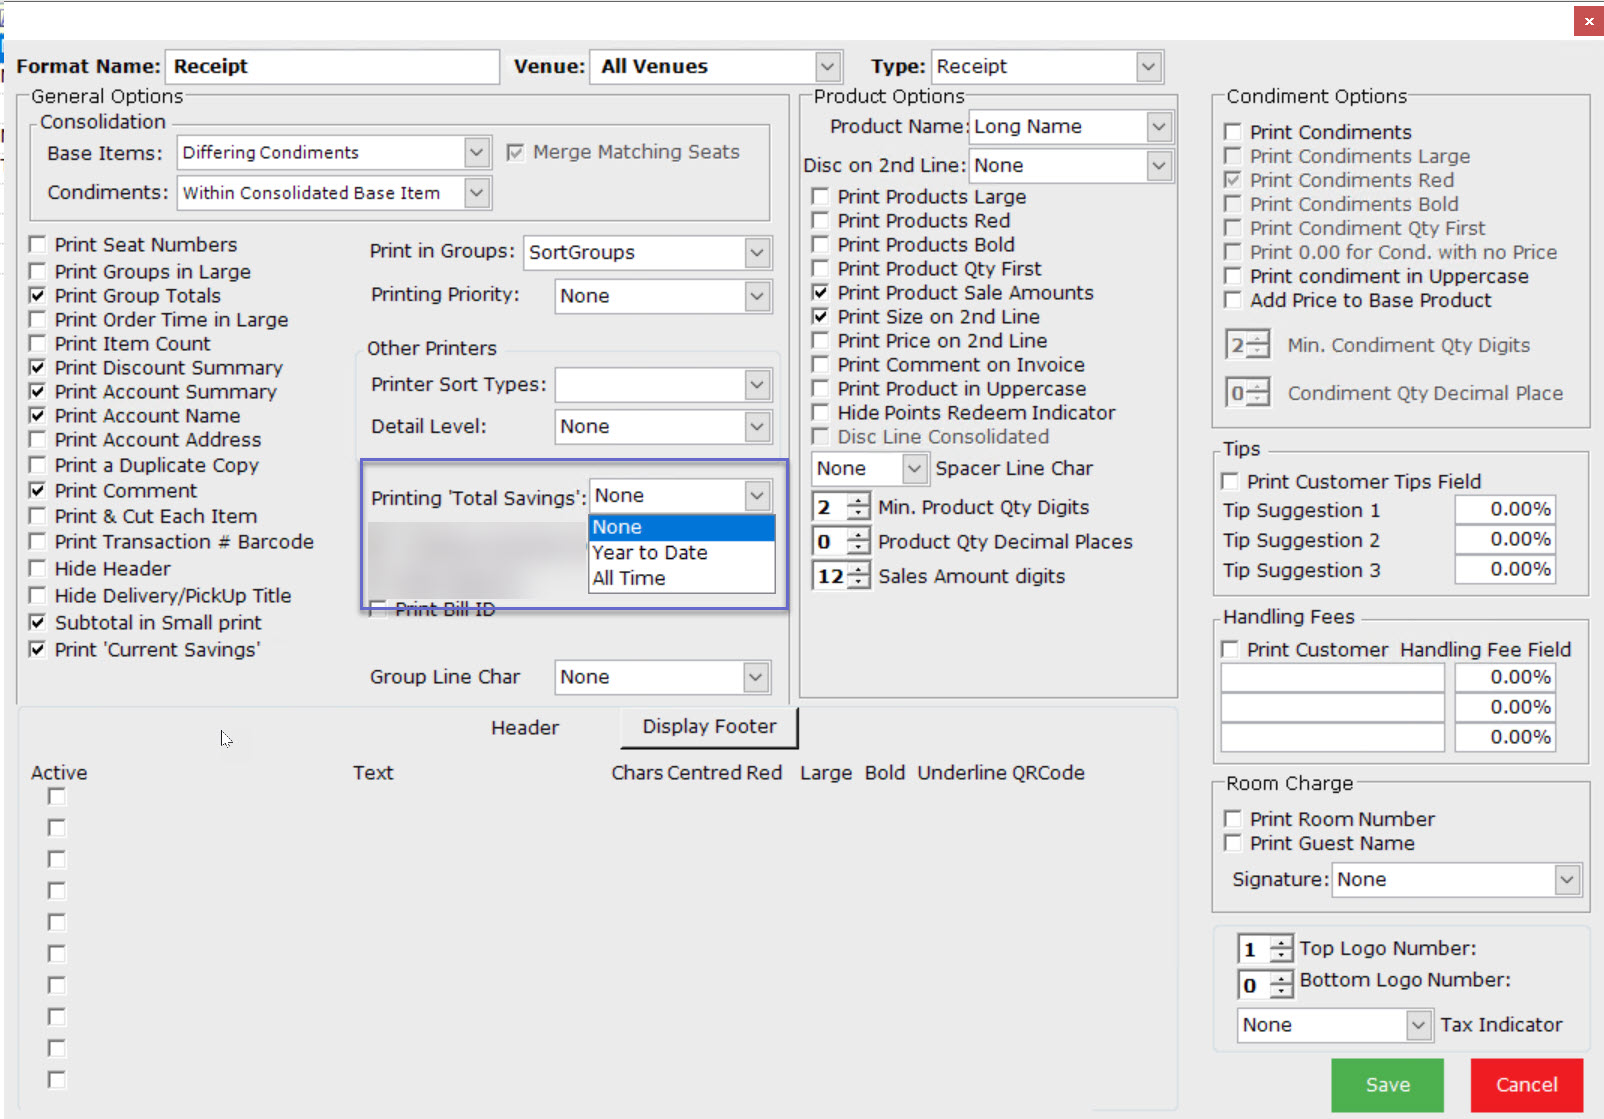
Task: Open the Venue dropdown
Action: click(x=827, y=67)
